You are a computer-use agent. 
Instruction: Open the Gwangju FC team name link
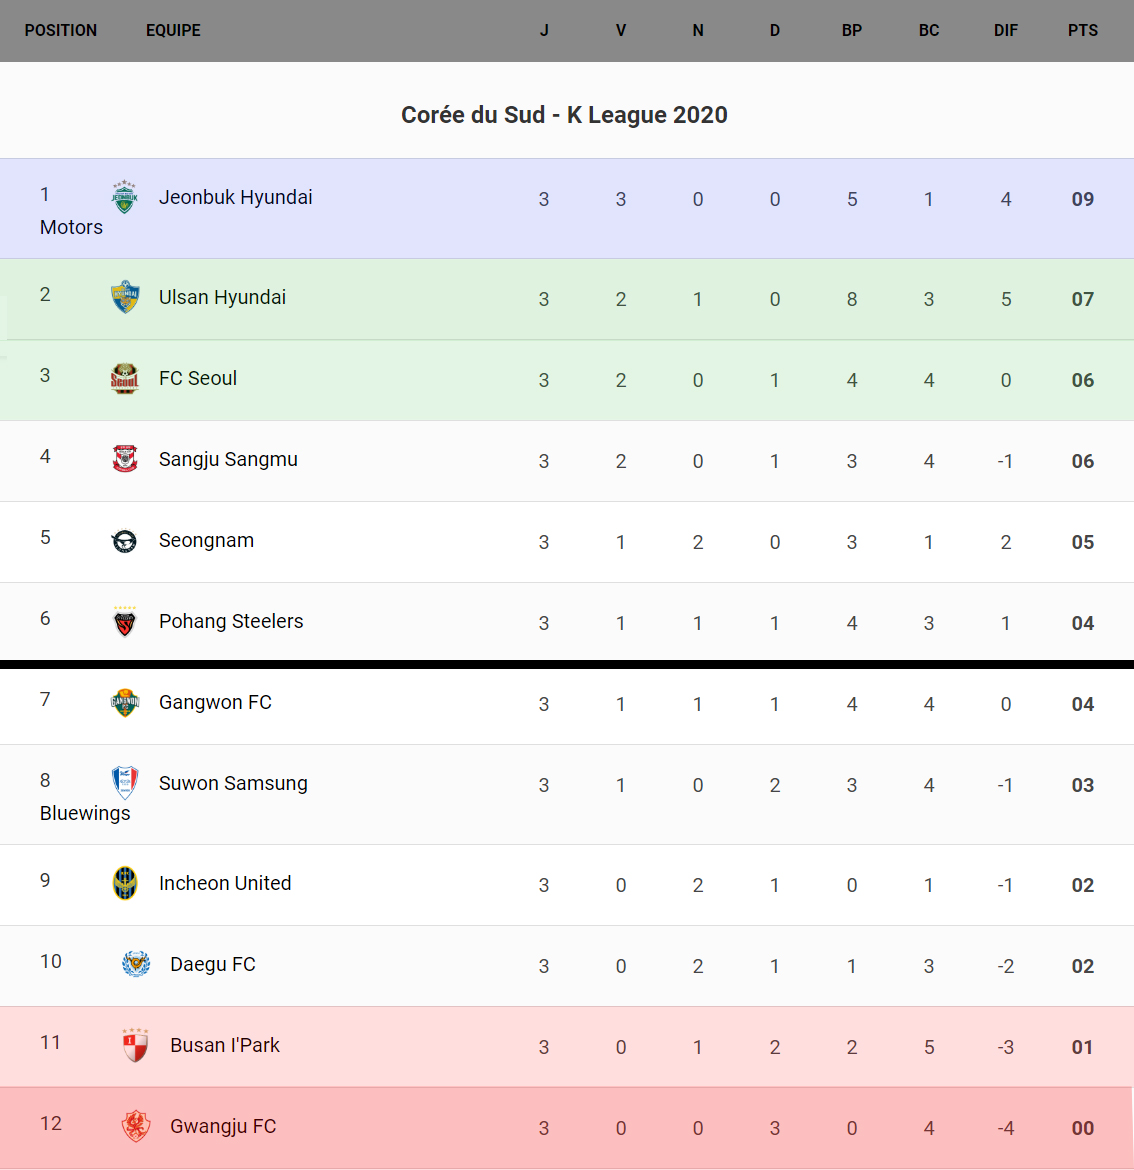pos(223,1126)
